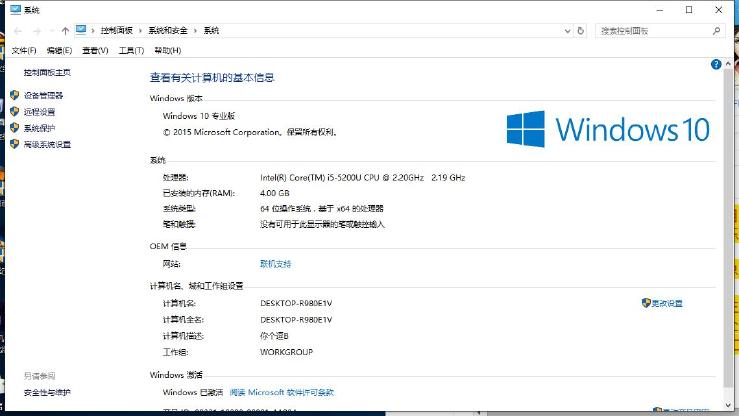Click the shield icon beside 远程设置
Image resolution: width=739 pixels, height=416 pixels.
[15, 112]
